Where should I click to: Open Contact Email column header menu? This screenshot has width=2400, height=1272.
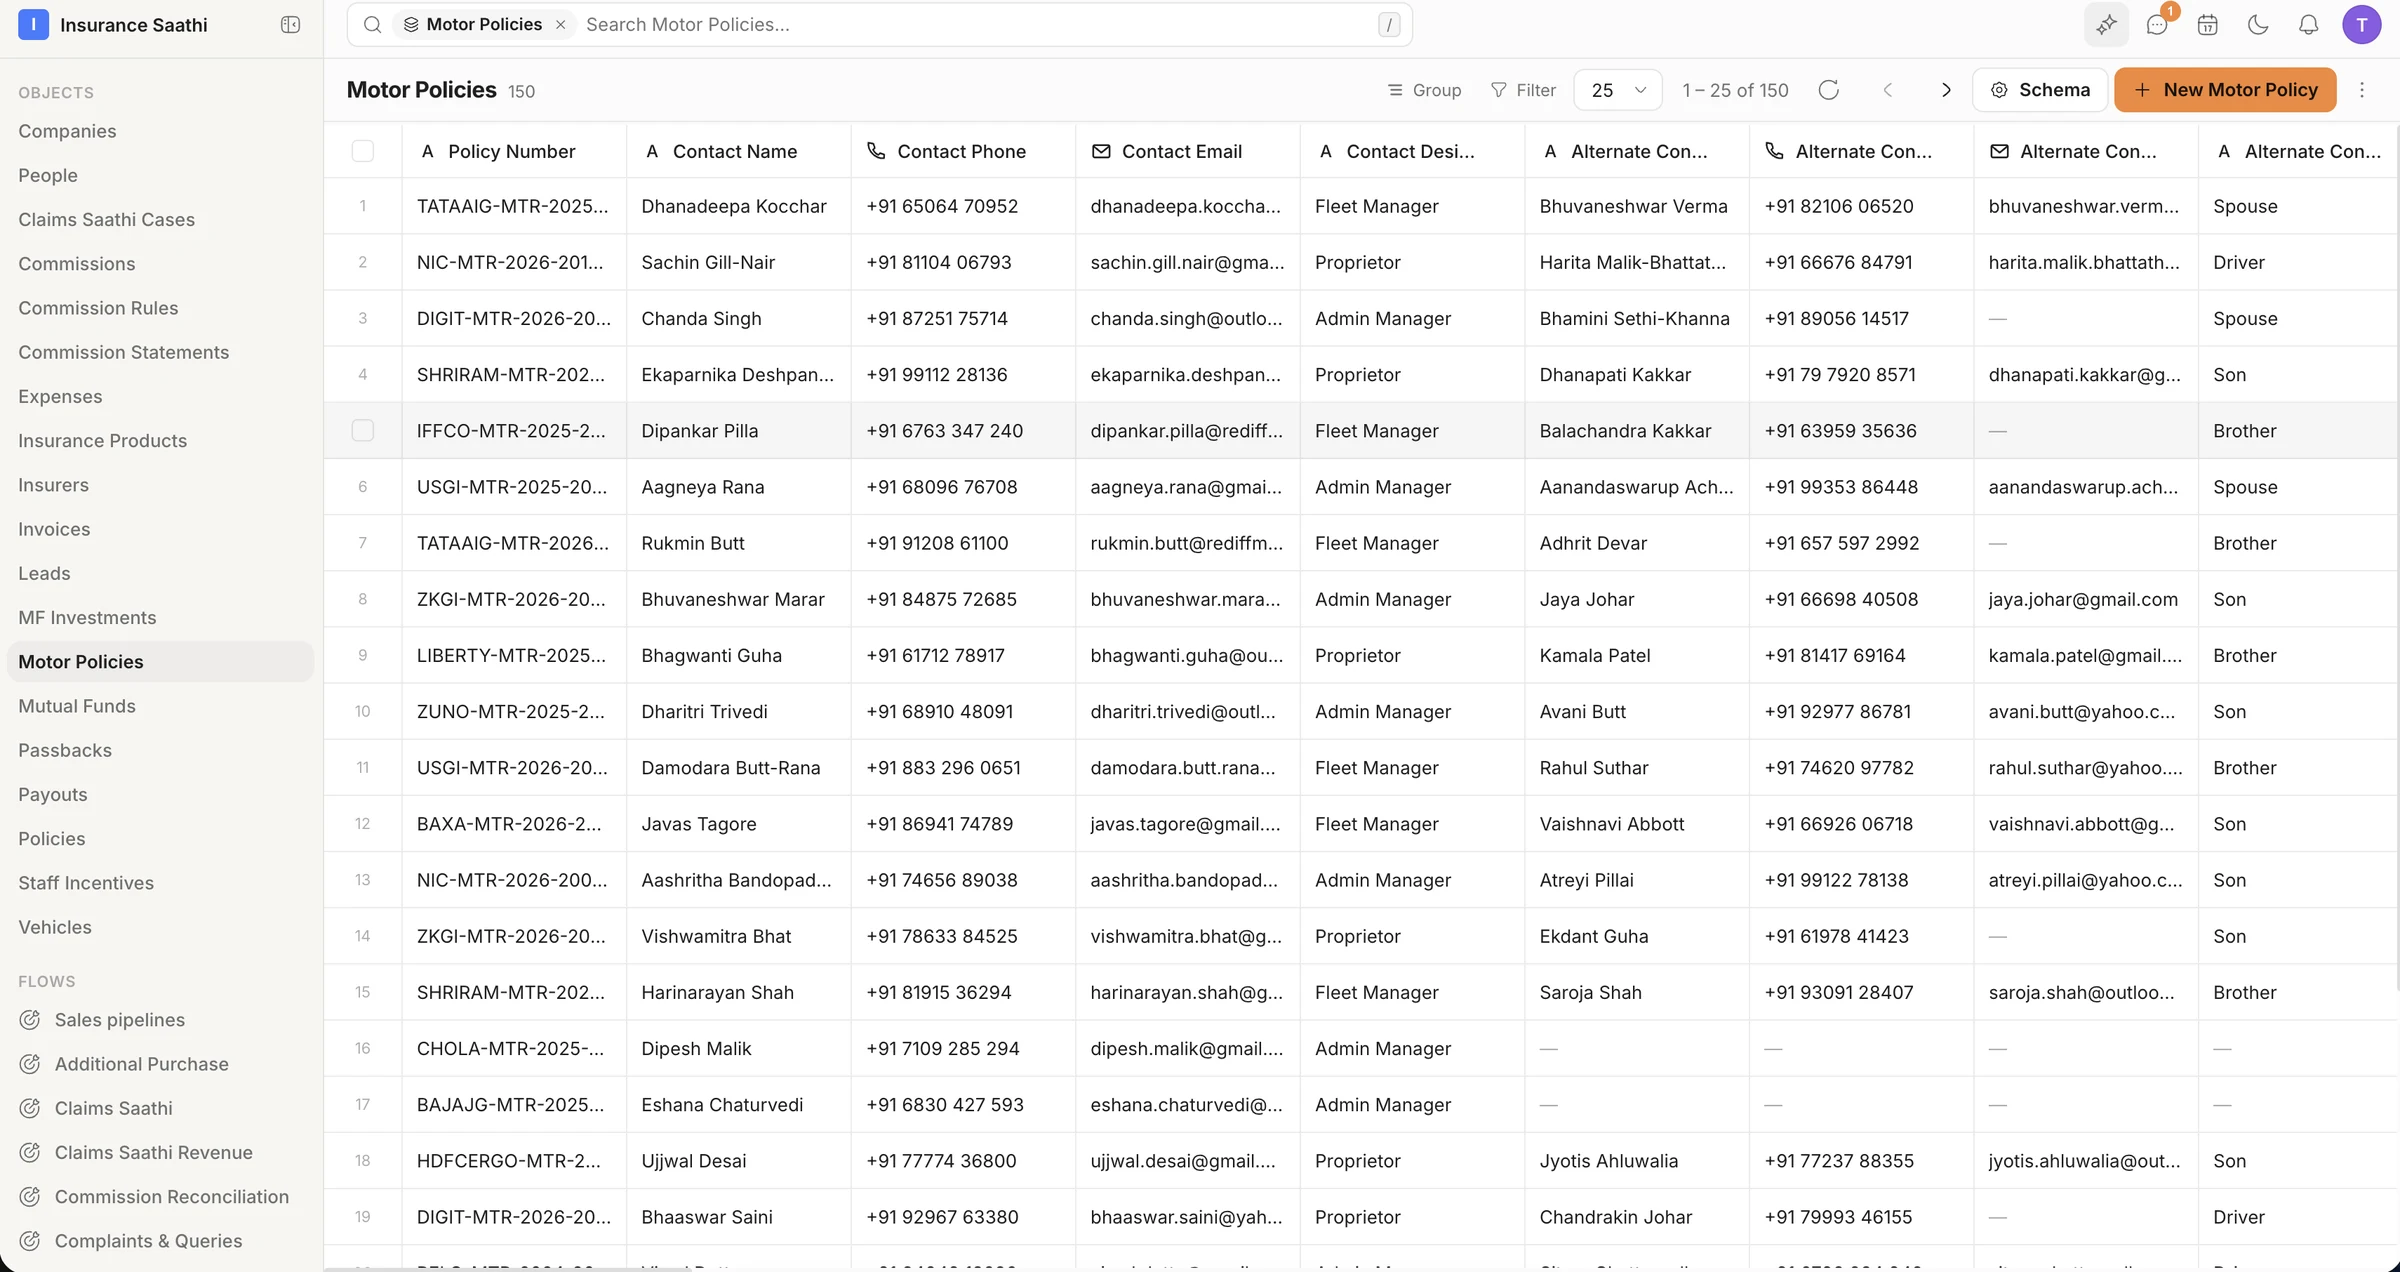click(1187, 151)
